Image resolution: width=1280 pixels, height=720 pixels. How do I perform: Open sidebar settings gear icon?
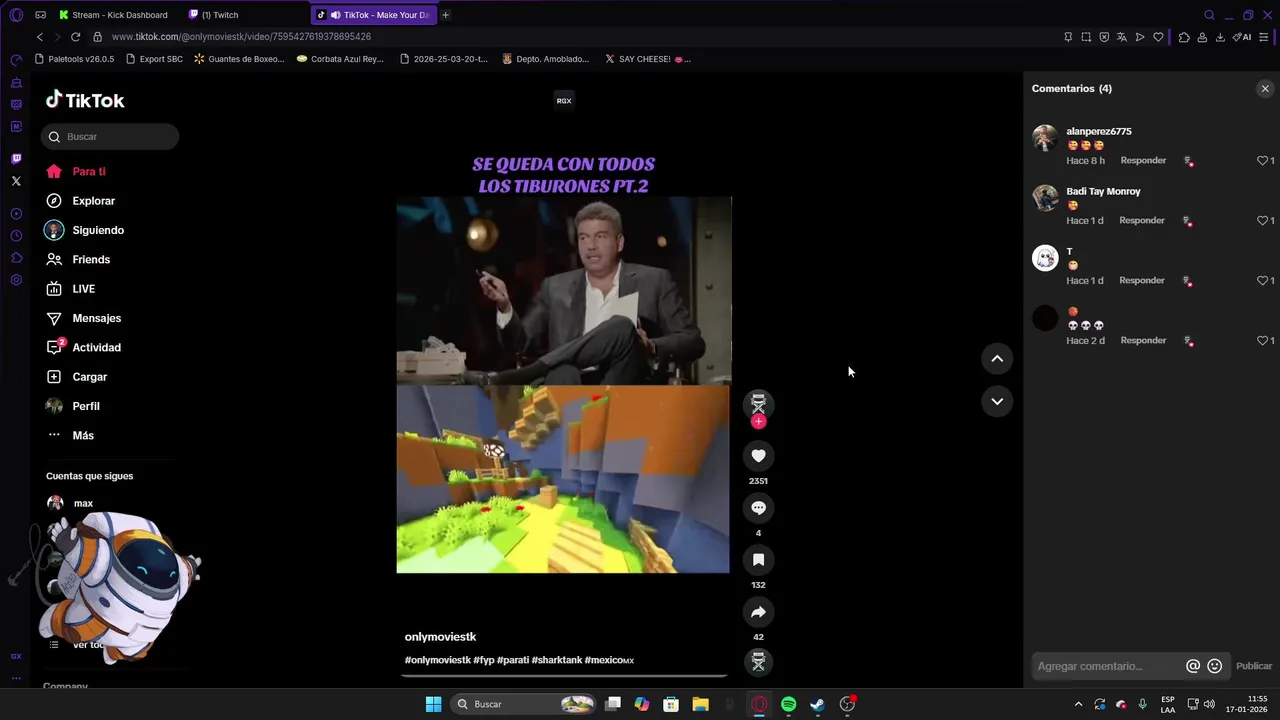[16, 280]
